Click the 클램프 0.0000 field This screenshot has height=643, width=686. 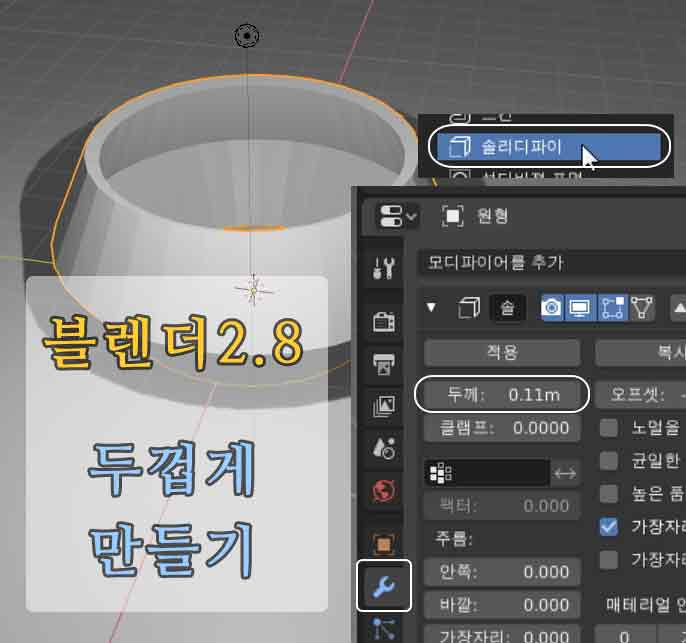[x=502, y=427]
